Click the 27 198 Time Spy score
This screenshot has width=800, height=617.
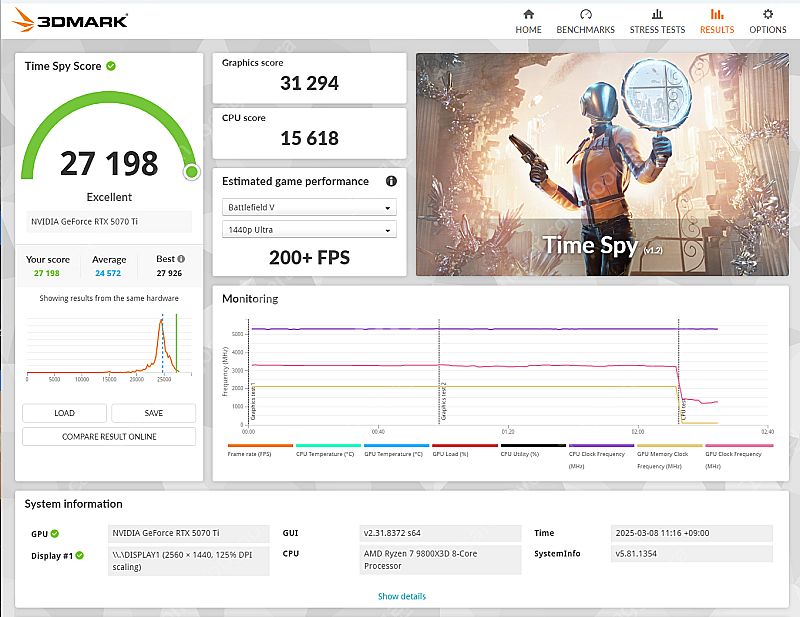point(109,163)
